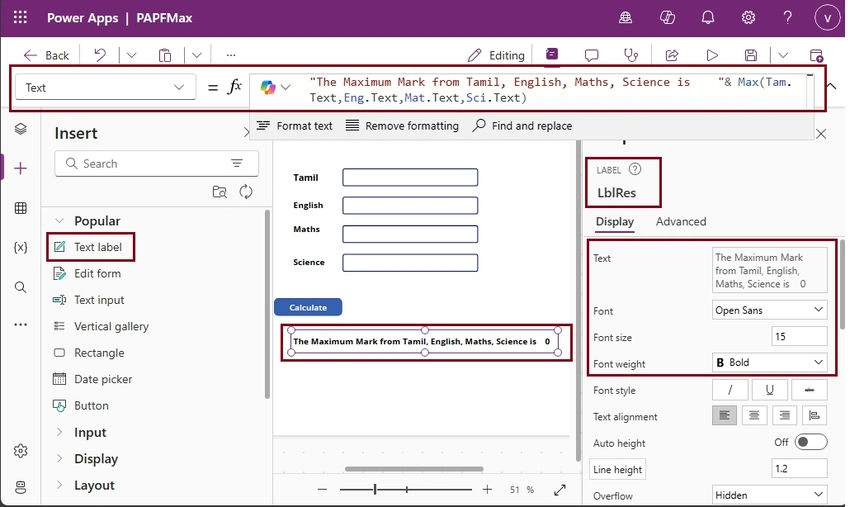
Task: Open Copilot icon in the header
Action: click(667, 17)
